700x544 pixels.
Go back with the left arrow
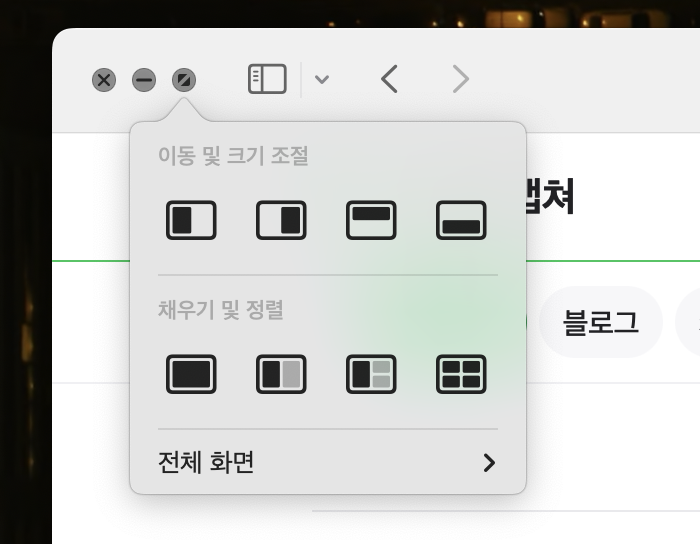coord(390,79)
